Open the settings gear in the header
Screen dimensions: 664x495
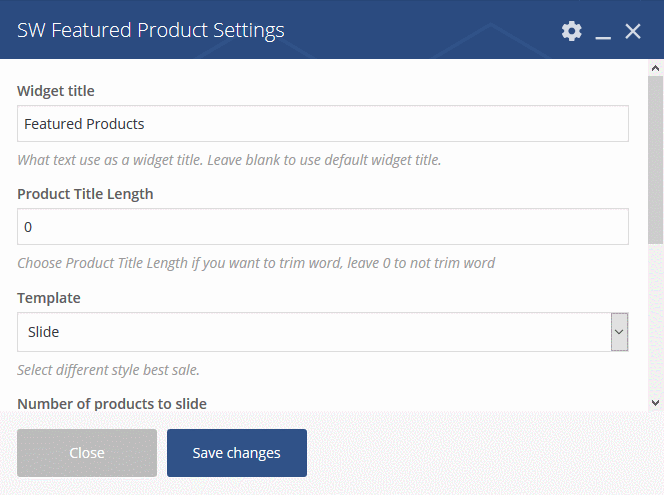[572, 31]
